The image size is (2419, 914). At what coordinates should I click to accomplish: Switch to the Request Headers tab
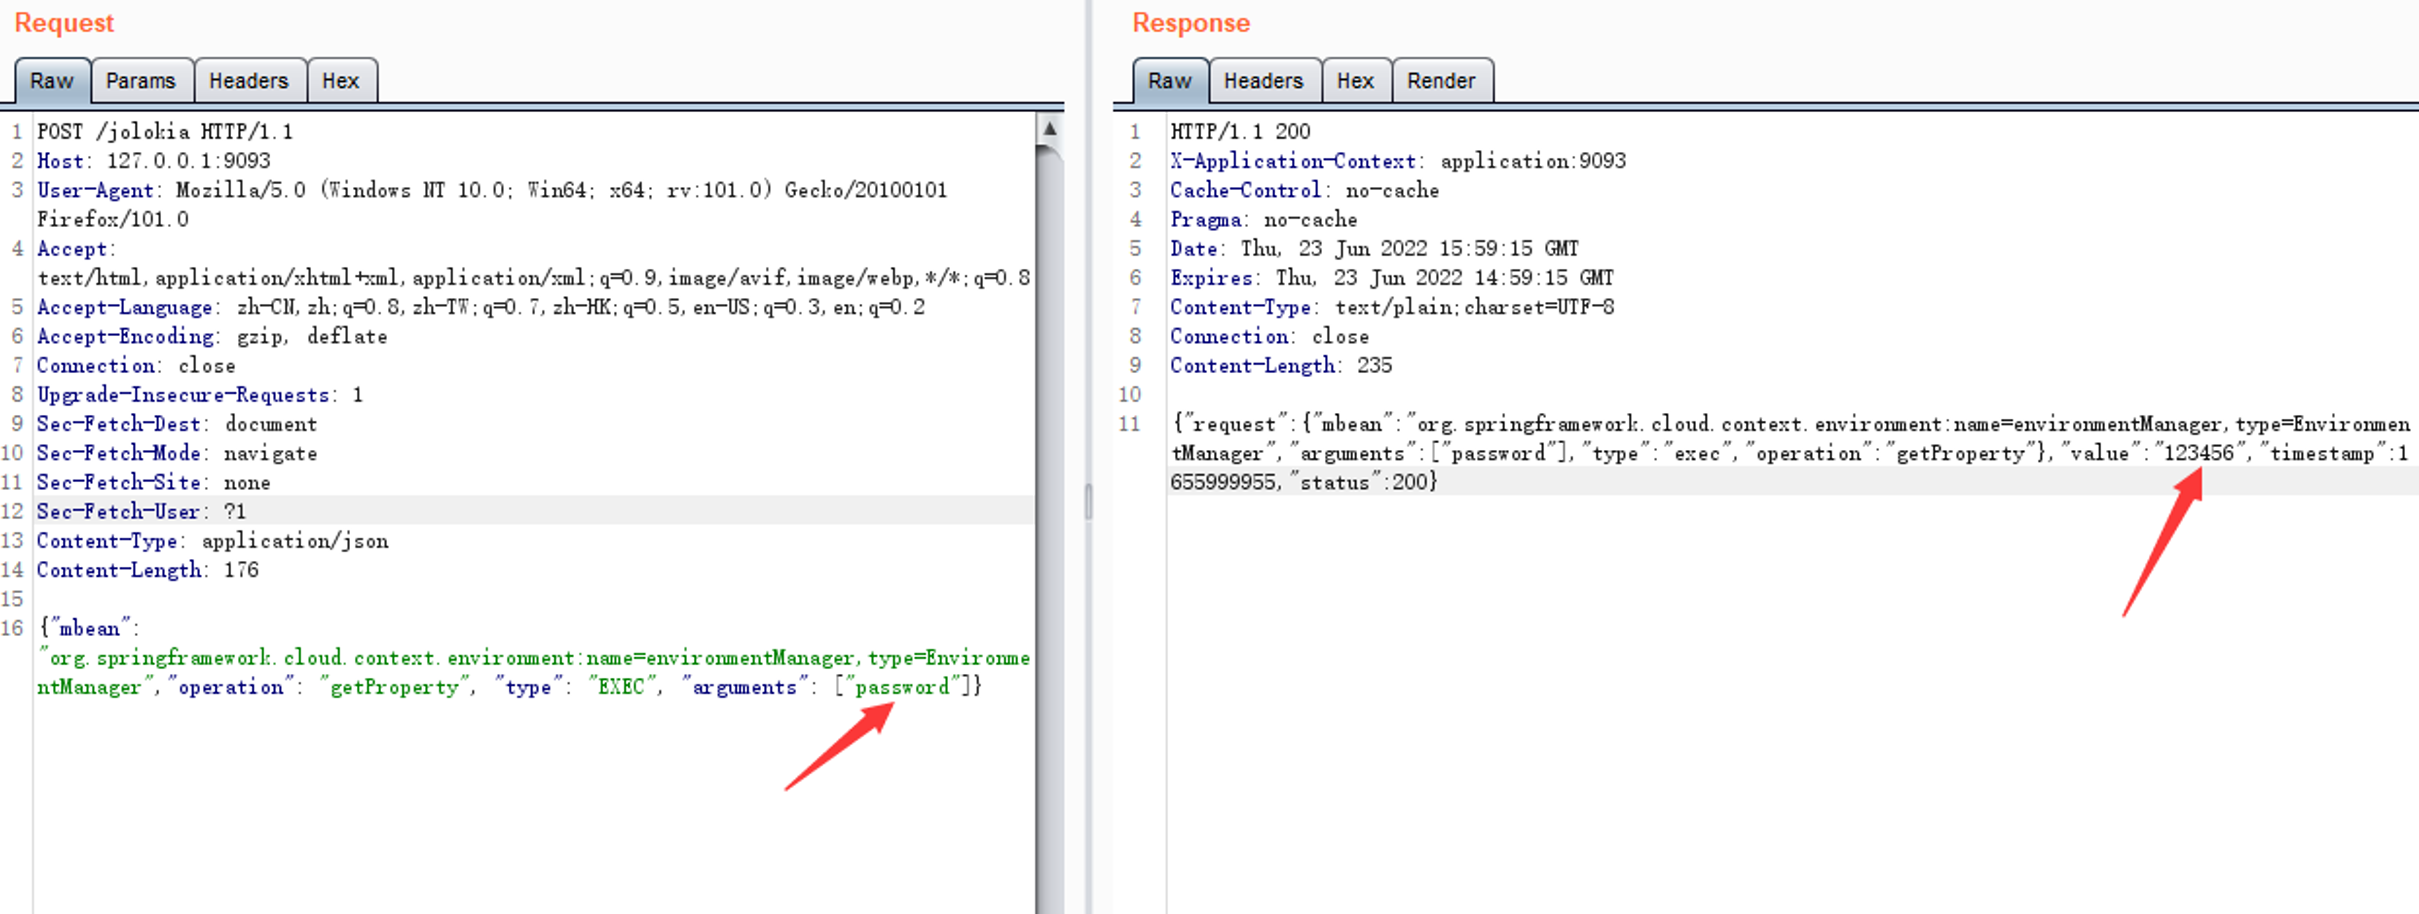[249, 81]
